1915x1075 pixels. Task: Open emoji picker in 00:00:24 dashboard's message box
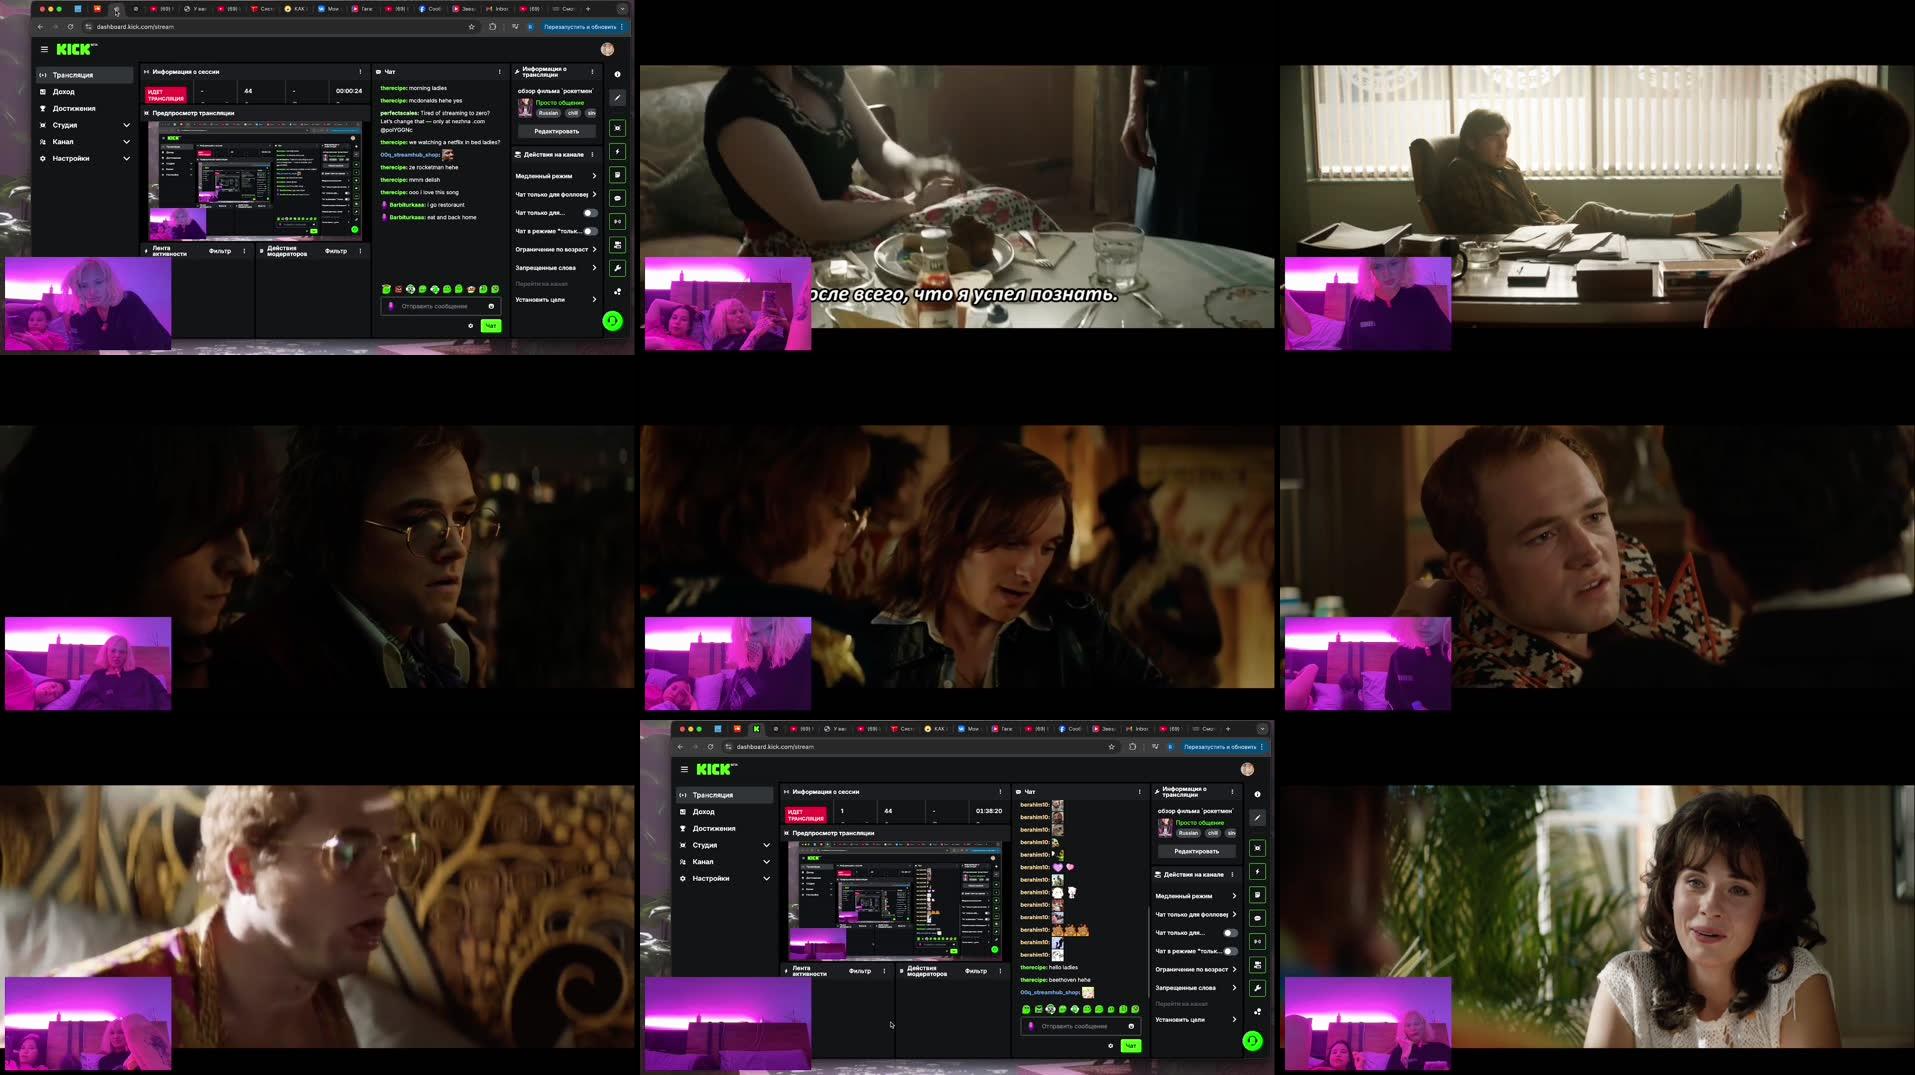(x=491, y=306)
